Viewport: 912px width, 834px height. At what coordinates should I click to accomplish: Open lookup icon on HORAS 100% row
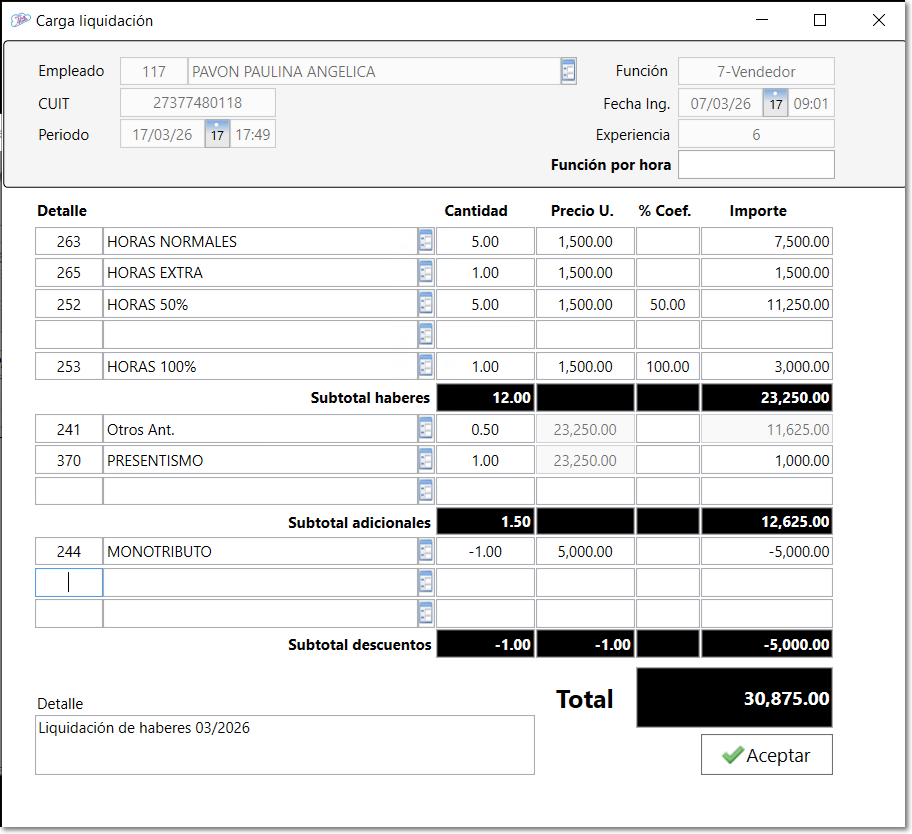(x=425, y=366)
